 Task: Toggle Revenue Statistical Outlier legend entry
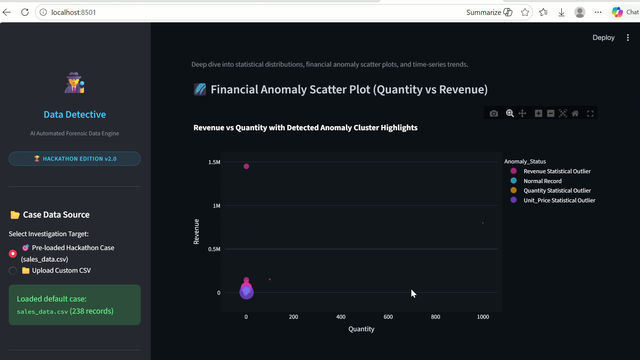551,171
